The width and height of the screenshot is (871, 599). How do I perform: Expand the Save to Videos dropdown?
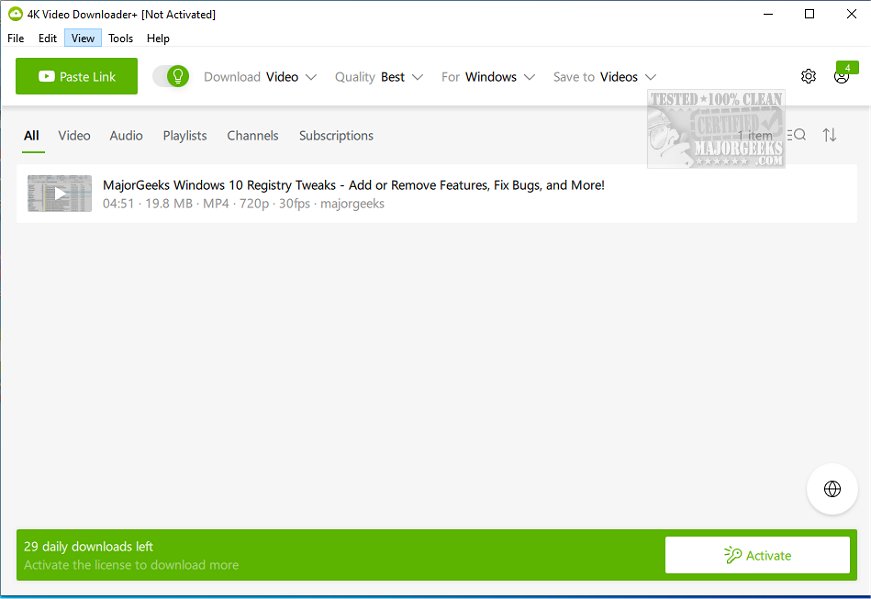tap(604, 76)
